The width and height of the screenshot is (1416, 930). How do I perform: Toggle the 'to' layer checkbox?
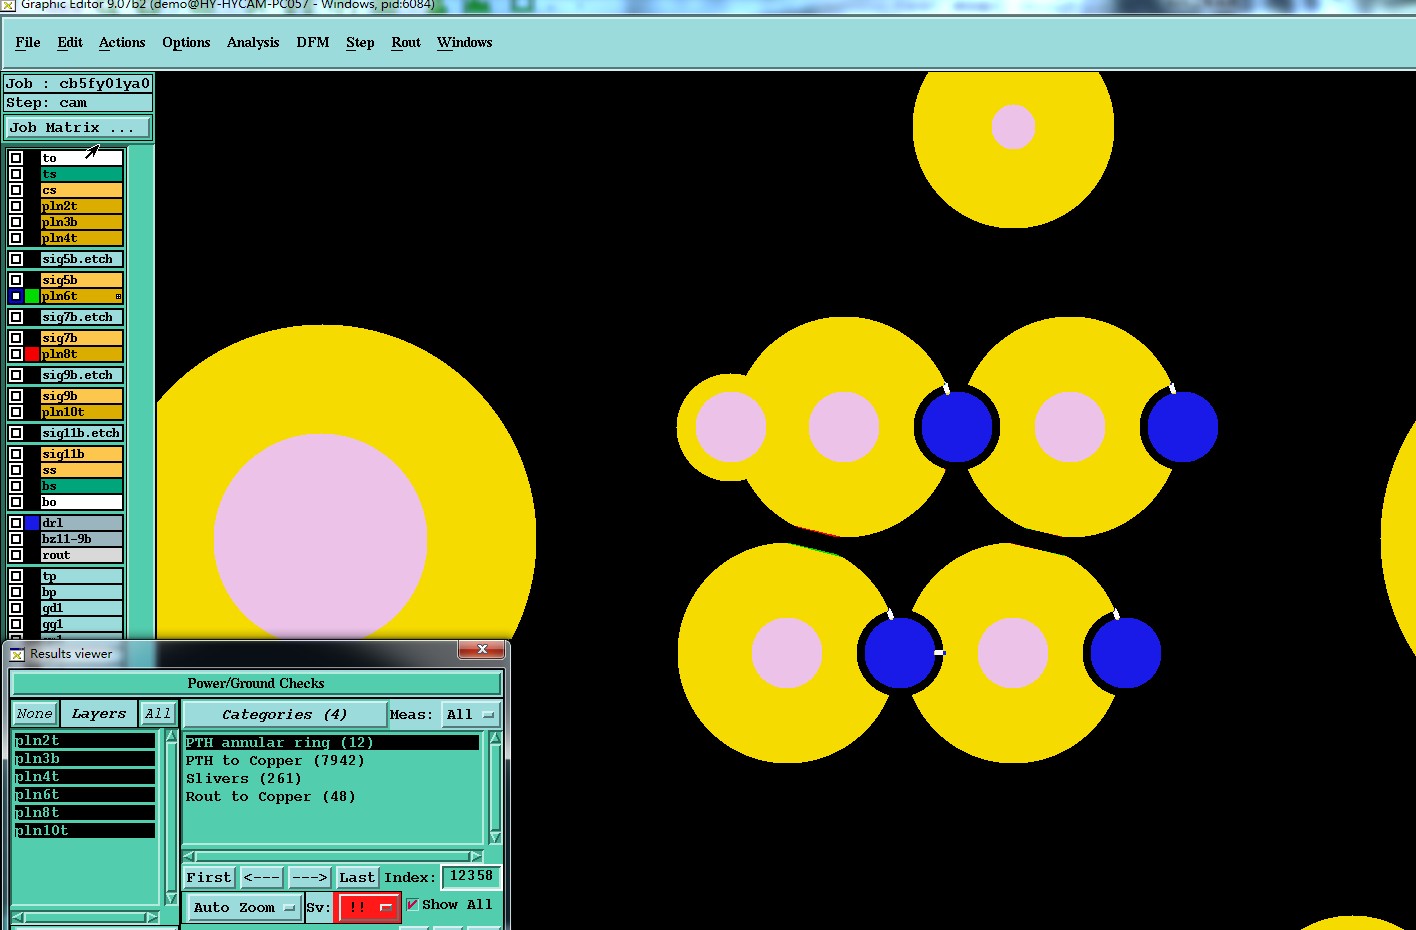point(16,158)
